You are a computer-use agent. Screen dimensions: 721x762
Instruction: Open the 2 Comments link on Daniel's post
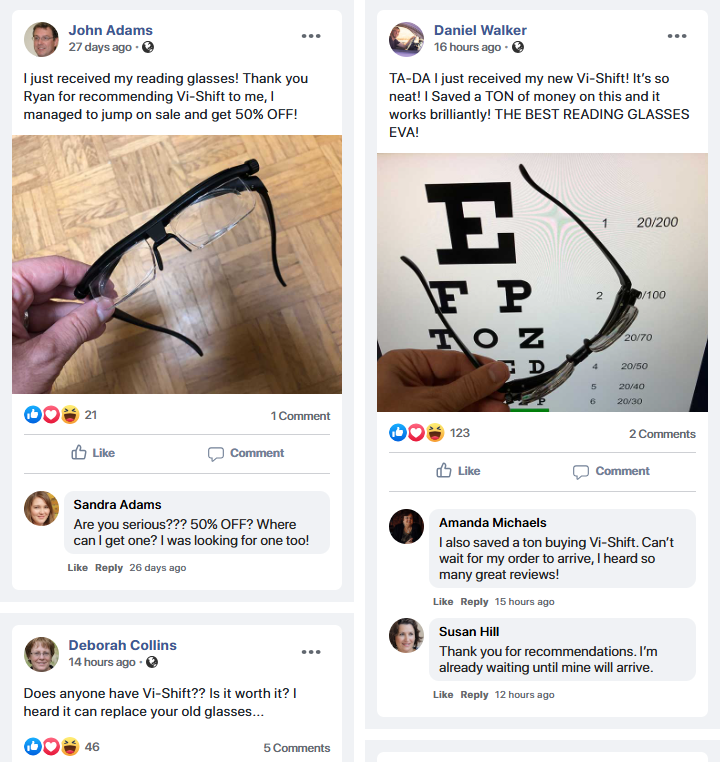point(662,434)
